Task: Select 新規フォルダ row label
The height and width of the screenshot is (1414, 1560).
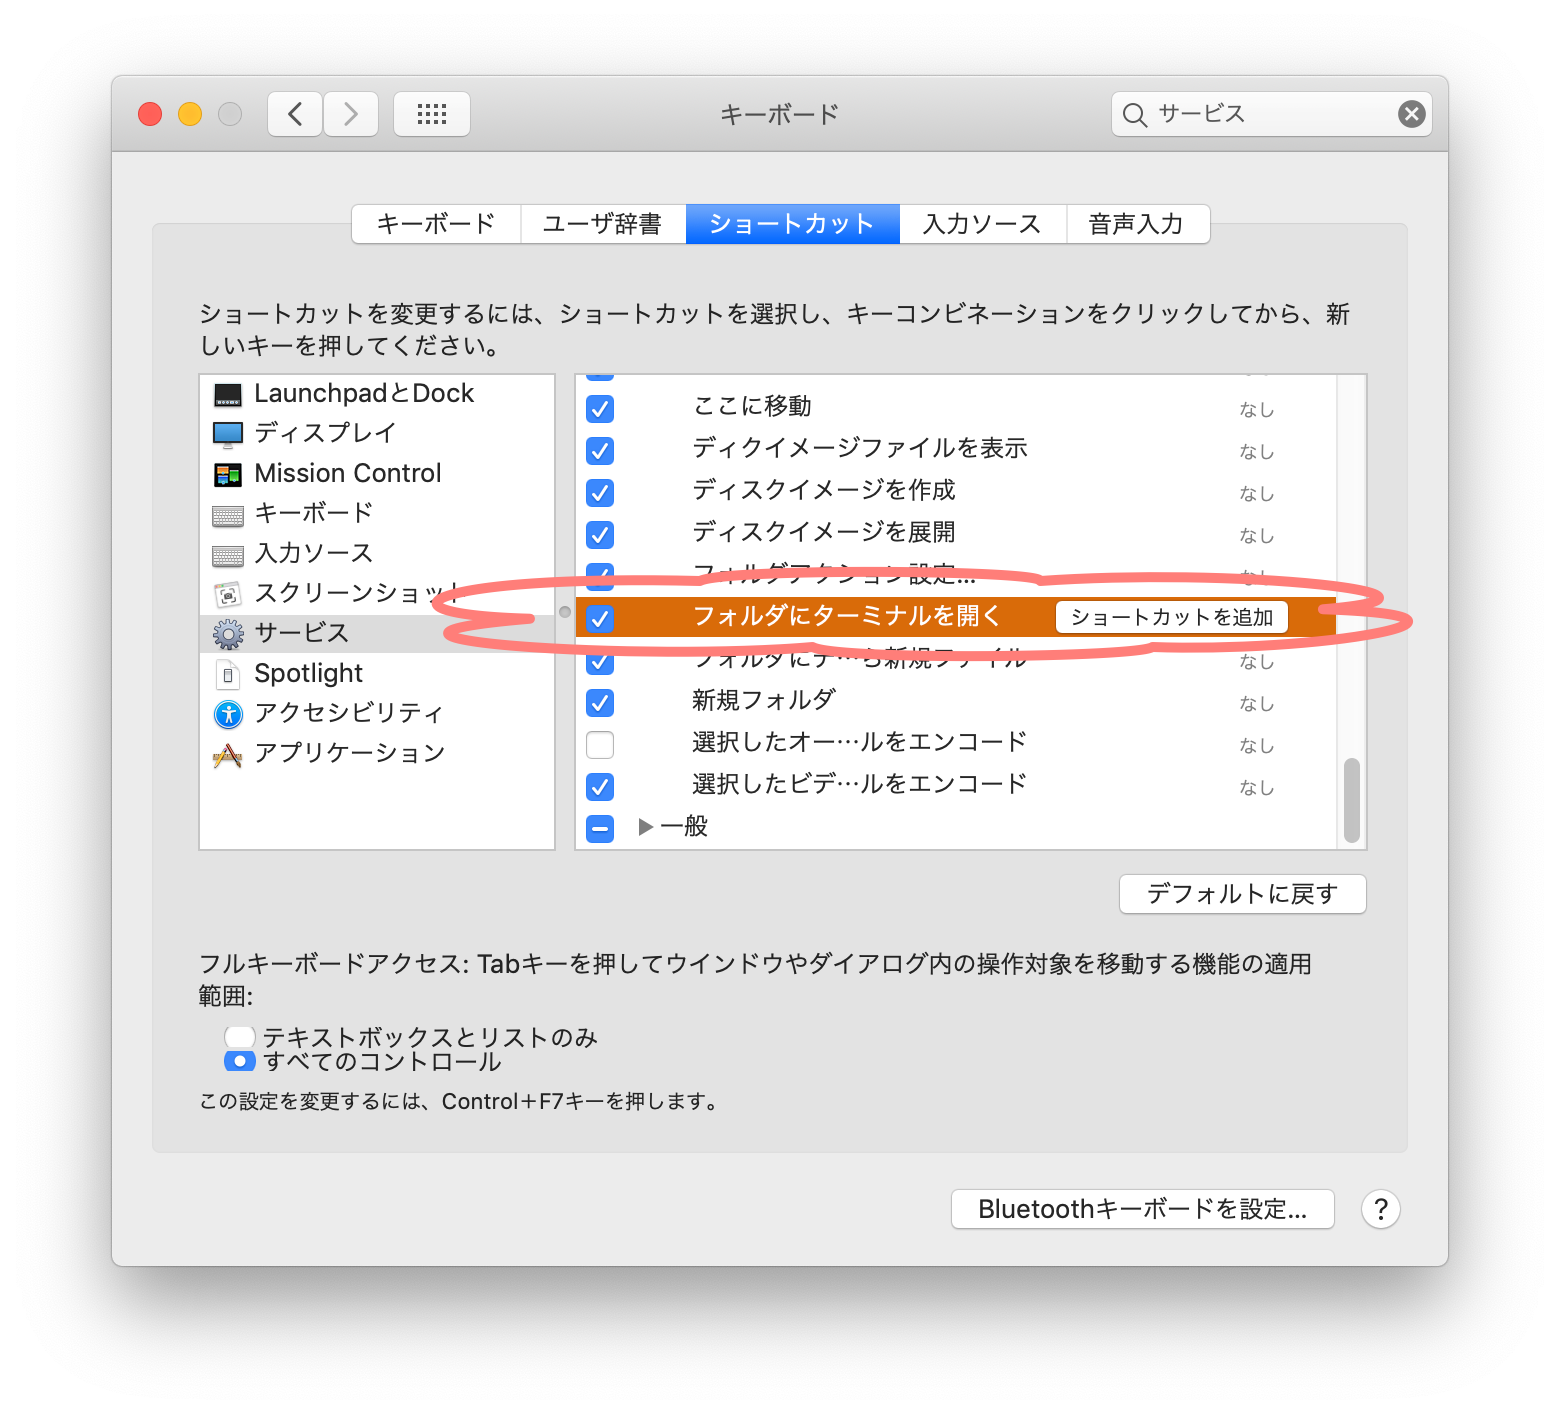Action: click(764, 701)
